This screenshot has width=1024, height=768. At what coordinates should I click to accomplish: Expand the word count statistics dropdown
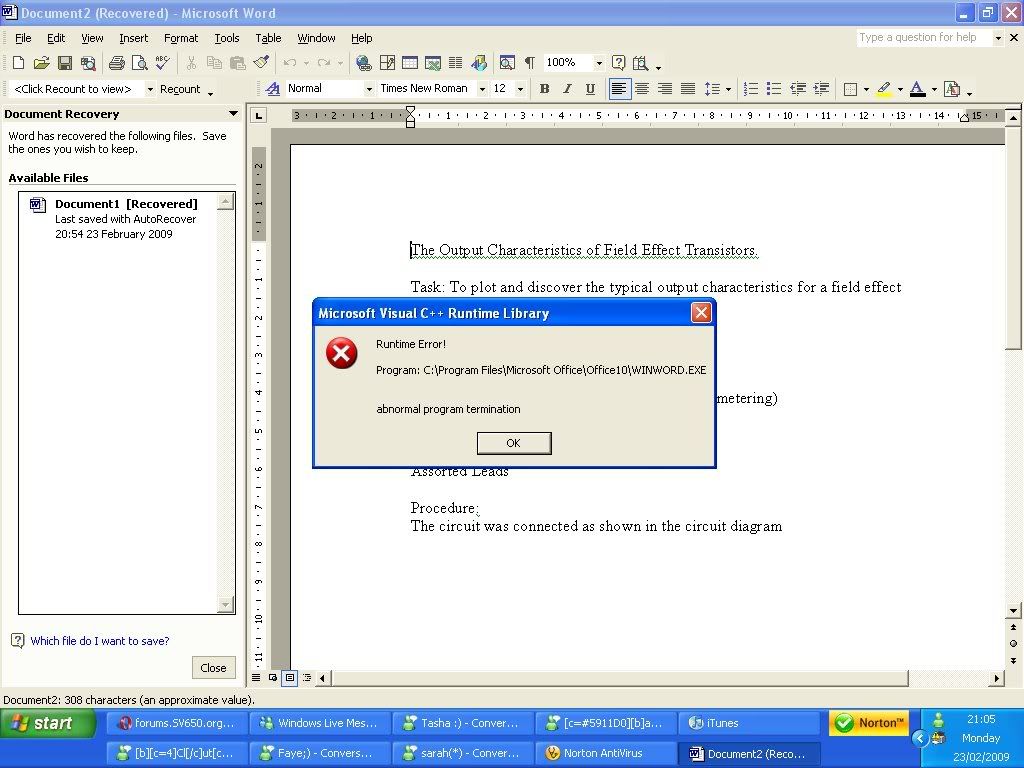pyautogui.click(x=150, y=89)
